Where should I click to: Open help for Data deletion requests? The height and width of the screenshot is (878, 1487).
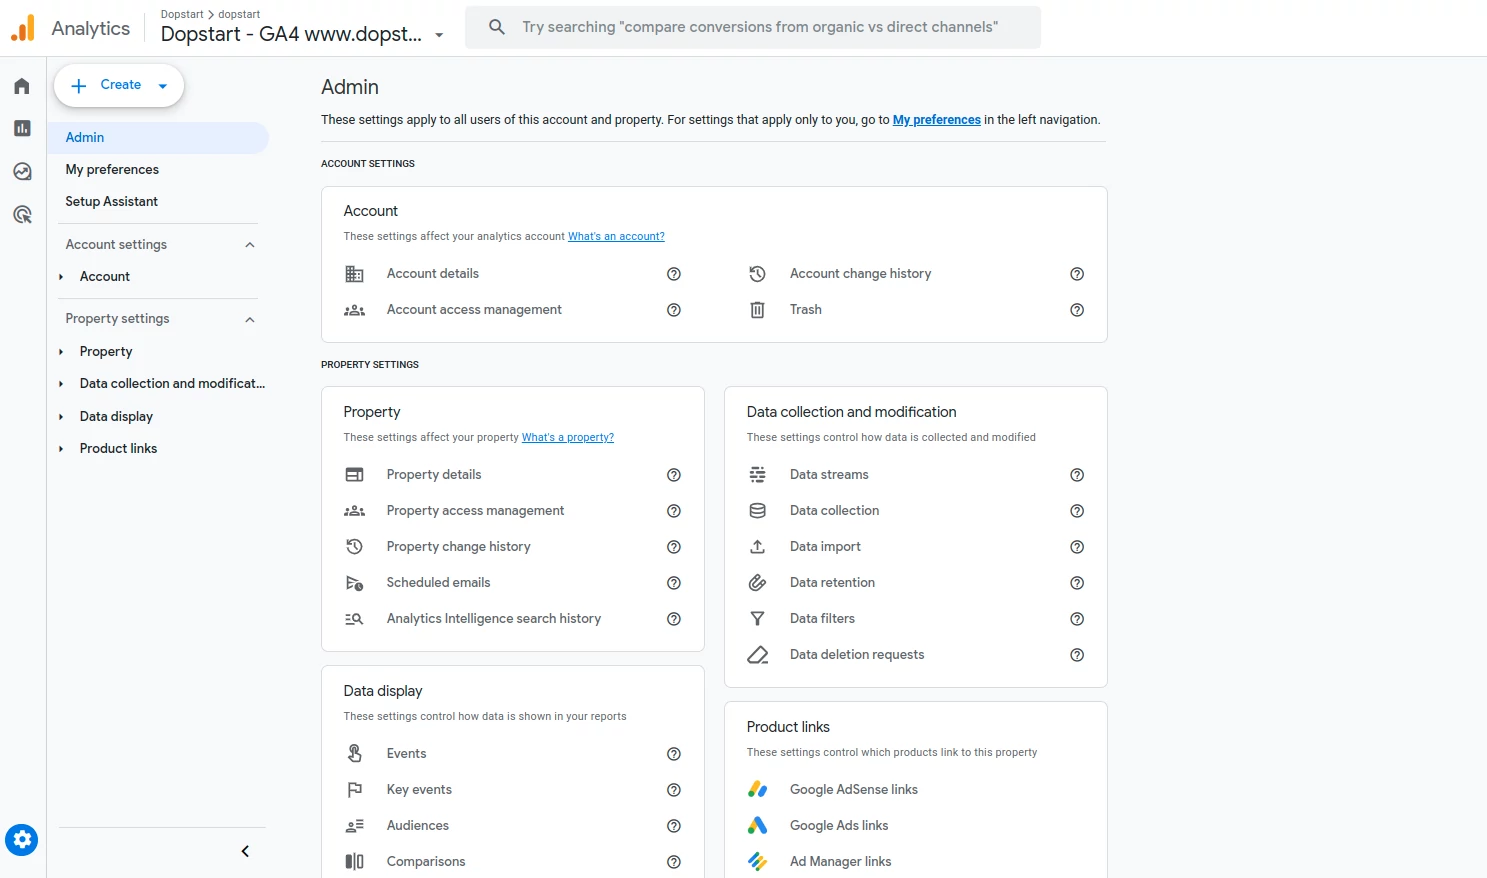(1077, 655)
